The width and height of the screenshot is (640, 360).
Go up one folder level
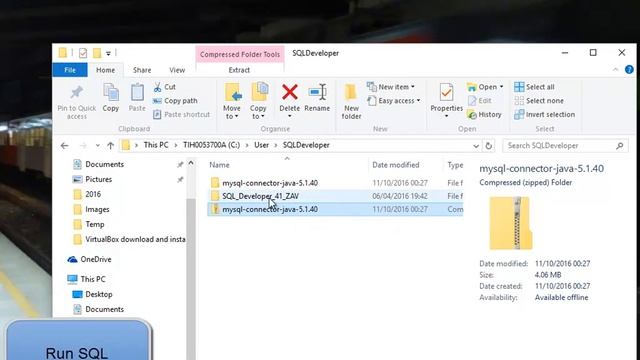[111, 146]
